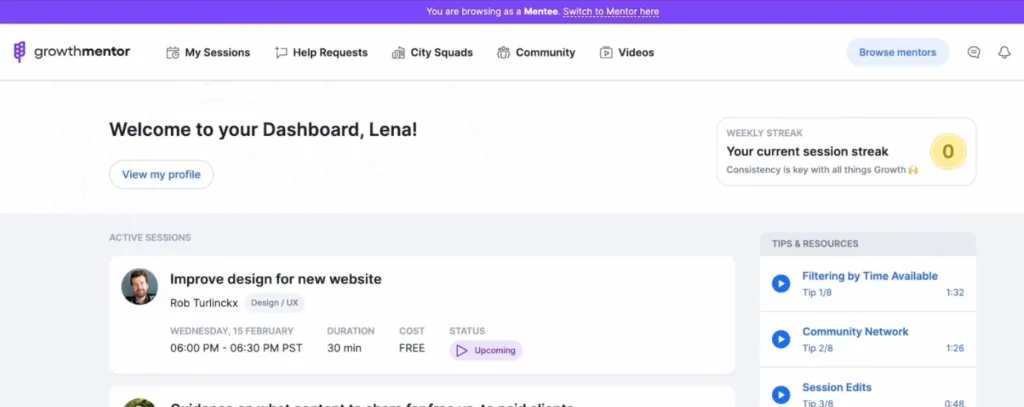This screenshot has height=407, width=1024.
Task: Click the My Sessions calendar icon
Action: pyautogui.click(x=172, y=53)
